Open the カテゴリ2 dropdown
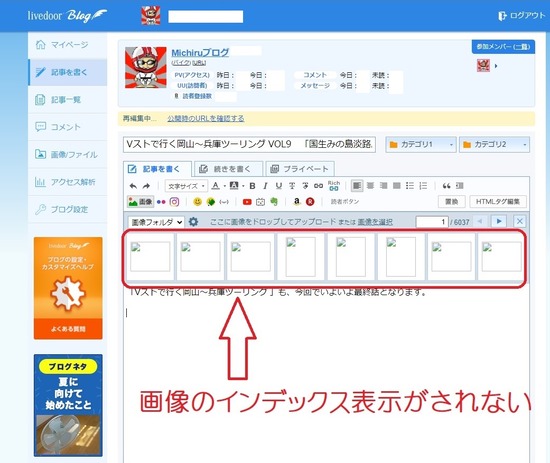The width and height of the screenshot is (550, 463). (x=494, y=145)
